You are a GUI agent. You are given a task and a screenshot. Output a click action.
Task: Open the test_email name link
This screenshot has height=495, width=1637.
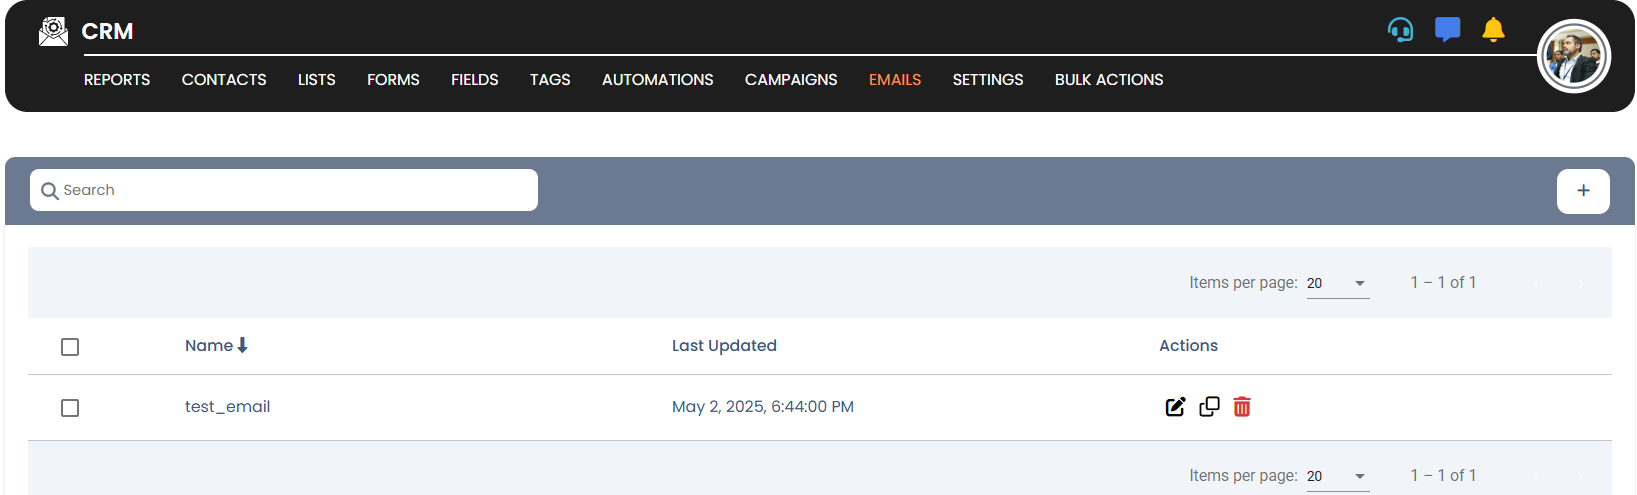pyautogui.click(x=227, y=407)
